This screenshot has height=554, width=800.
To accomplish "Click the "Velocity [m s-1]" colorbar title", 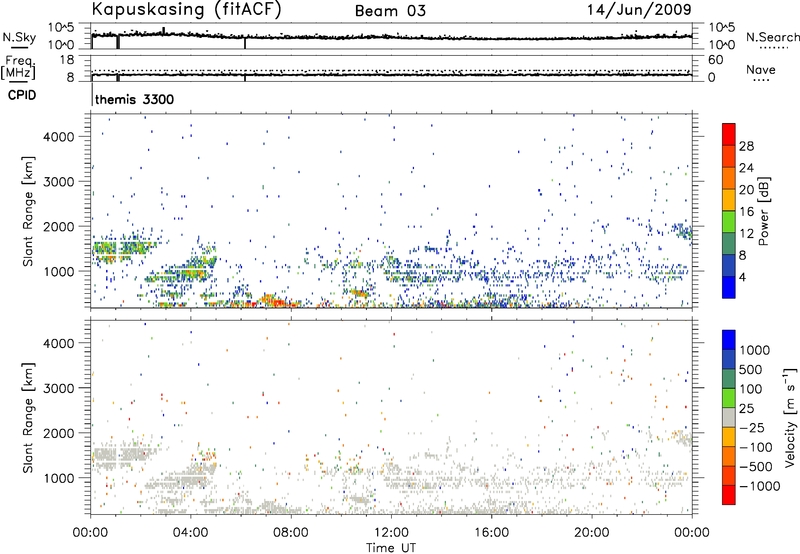I will click(x=790, y=417).
